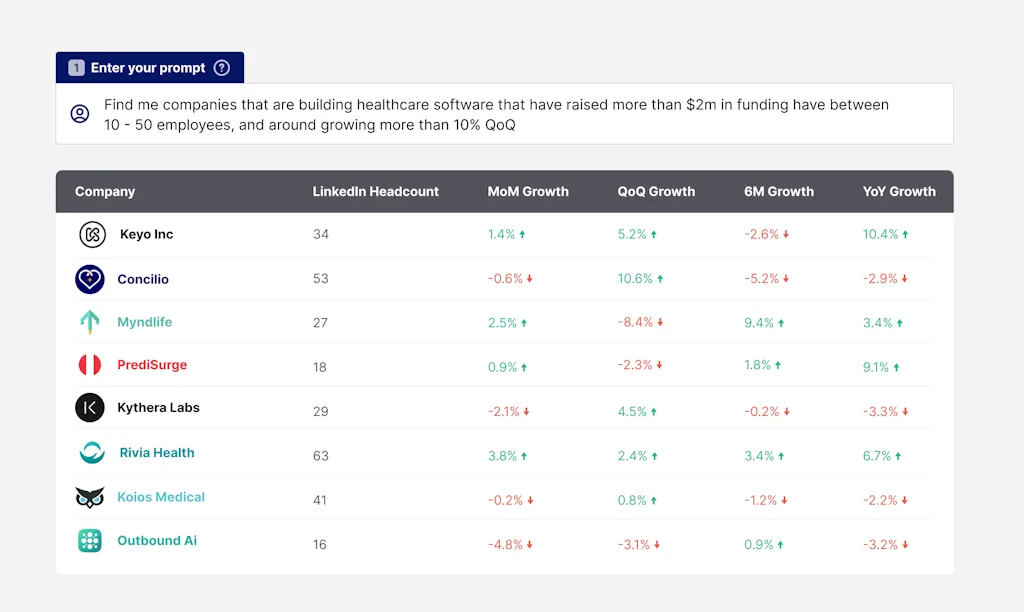Screen dimensions: 1024x612
Task: Open the Concilio company link
Action: 143,279
